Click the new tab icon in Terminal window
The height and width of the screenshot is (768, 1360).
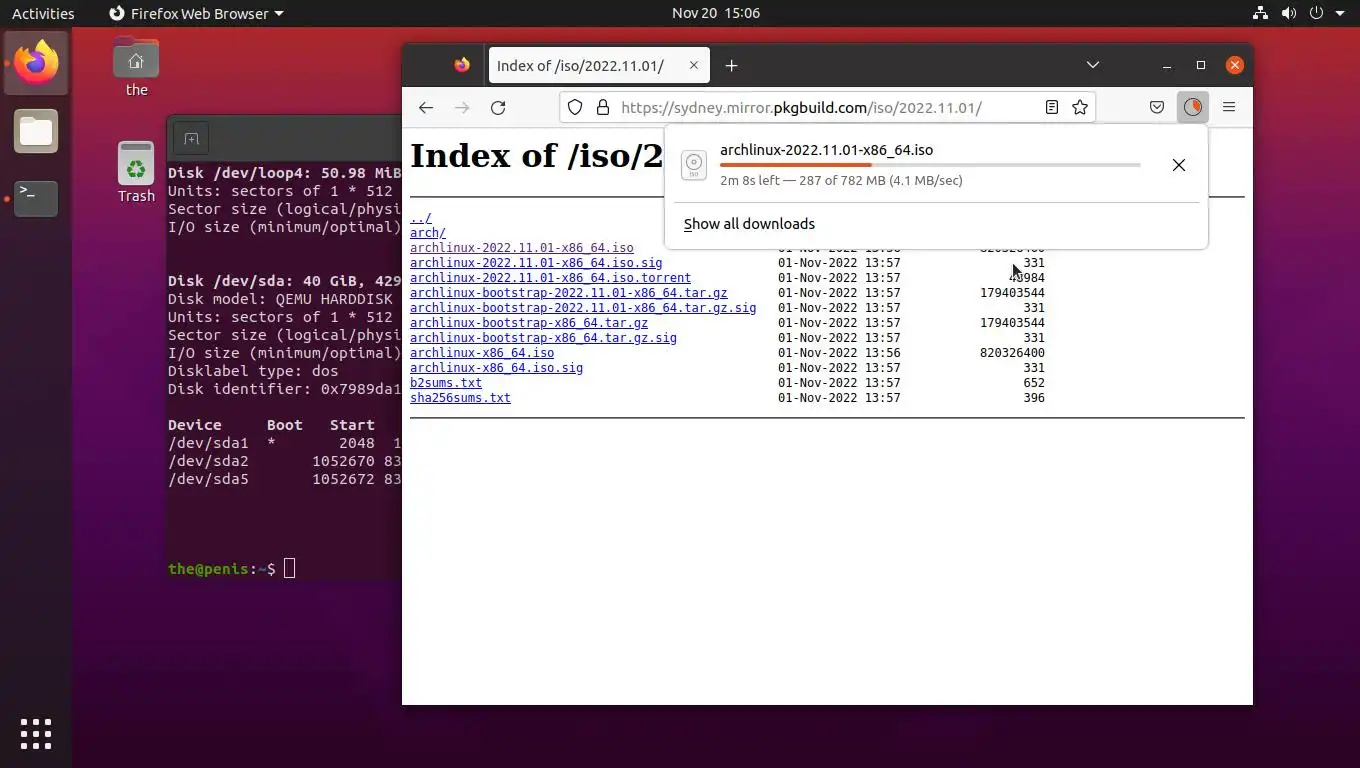pos(191,138)
